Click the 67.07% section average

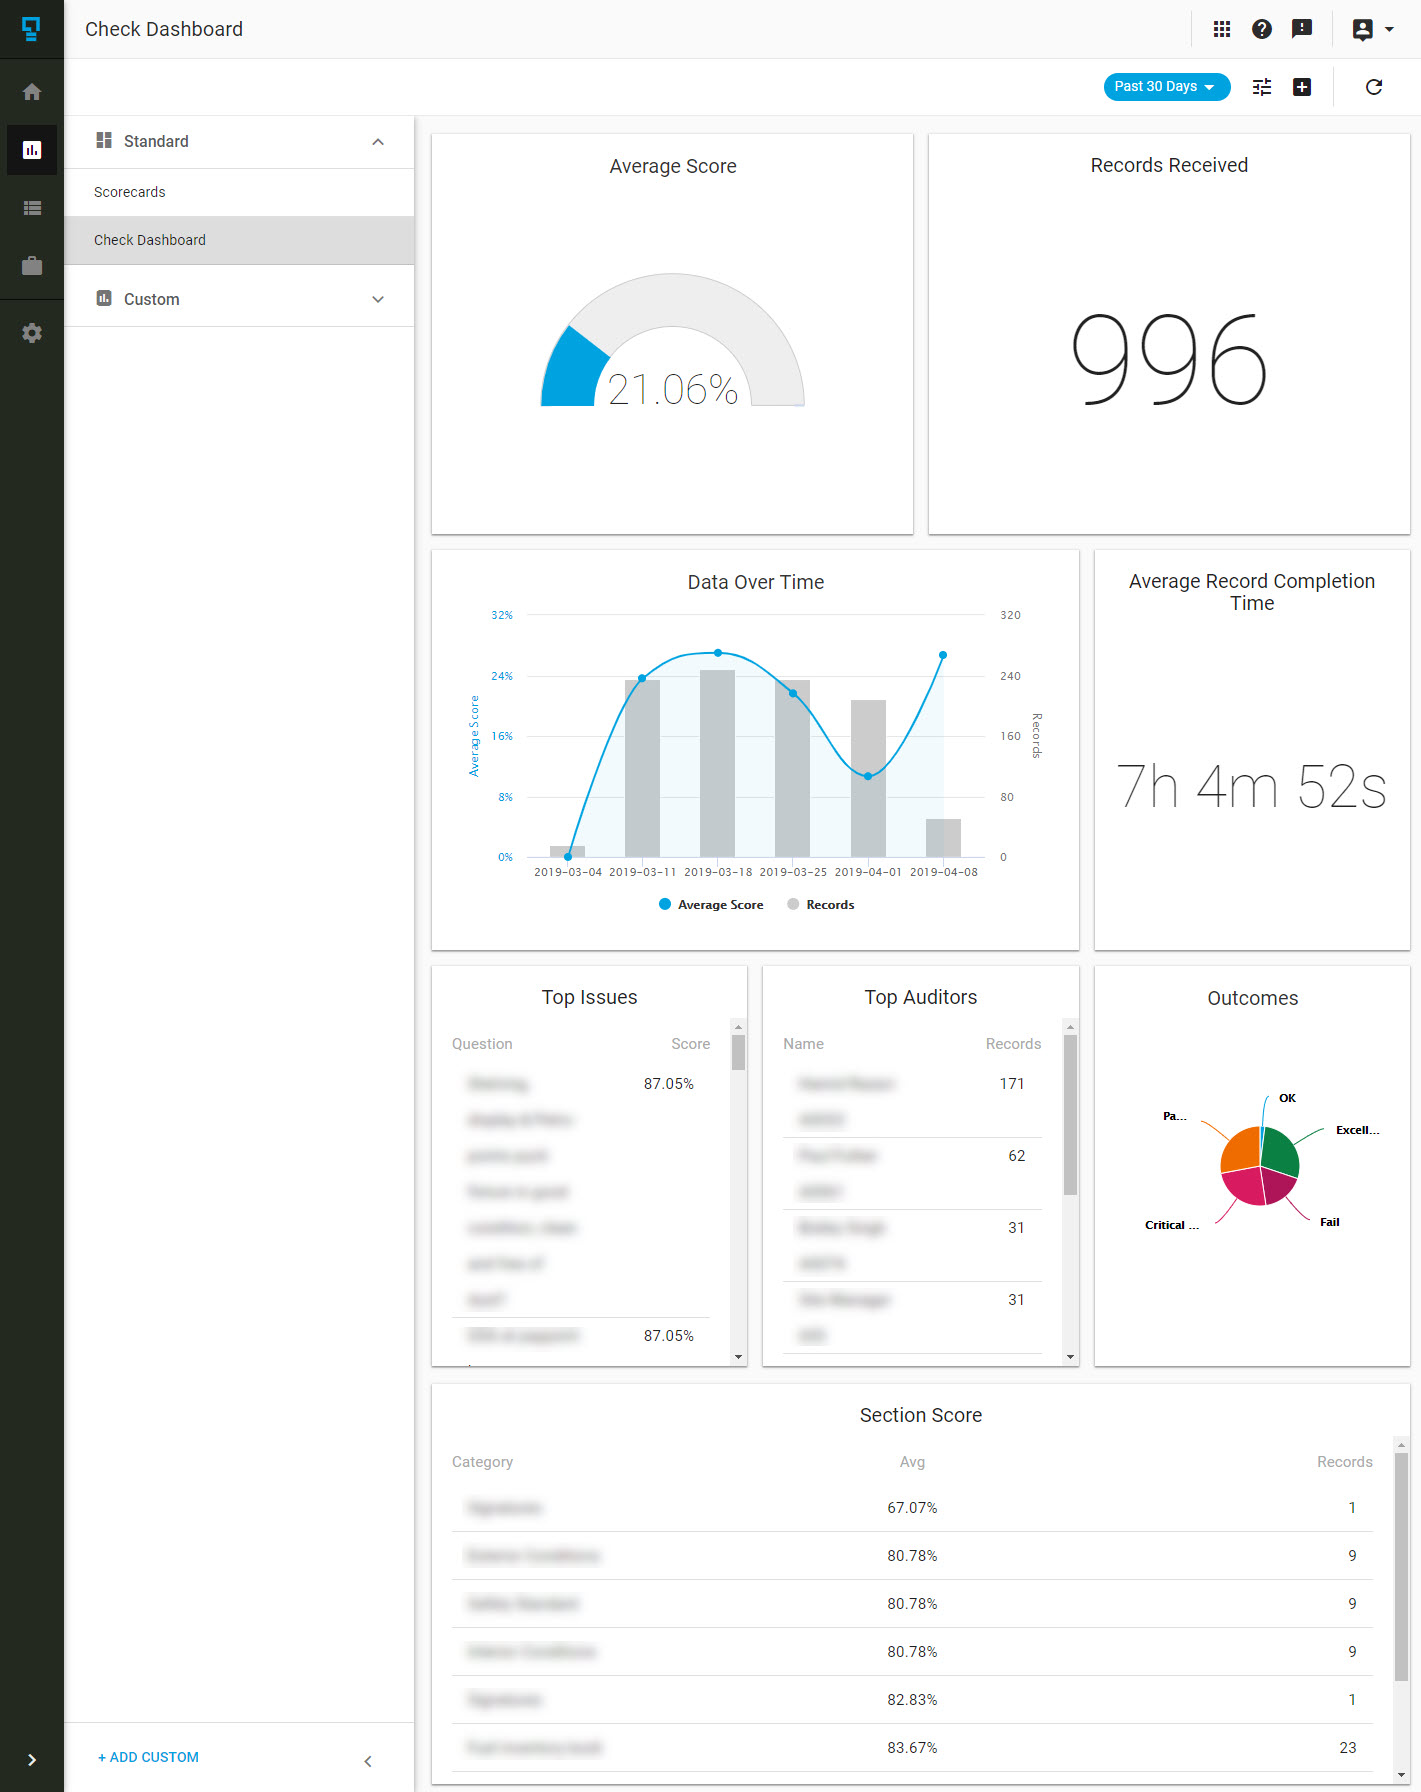912,1508
